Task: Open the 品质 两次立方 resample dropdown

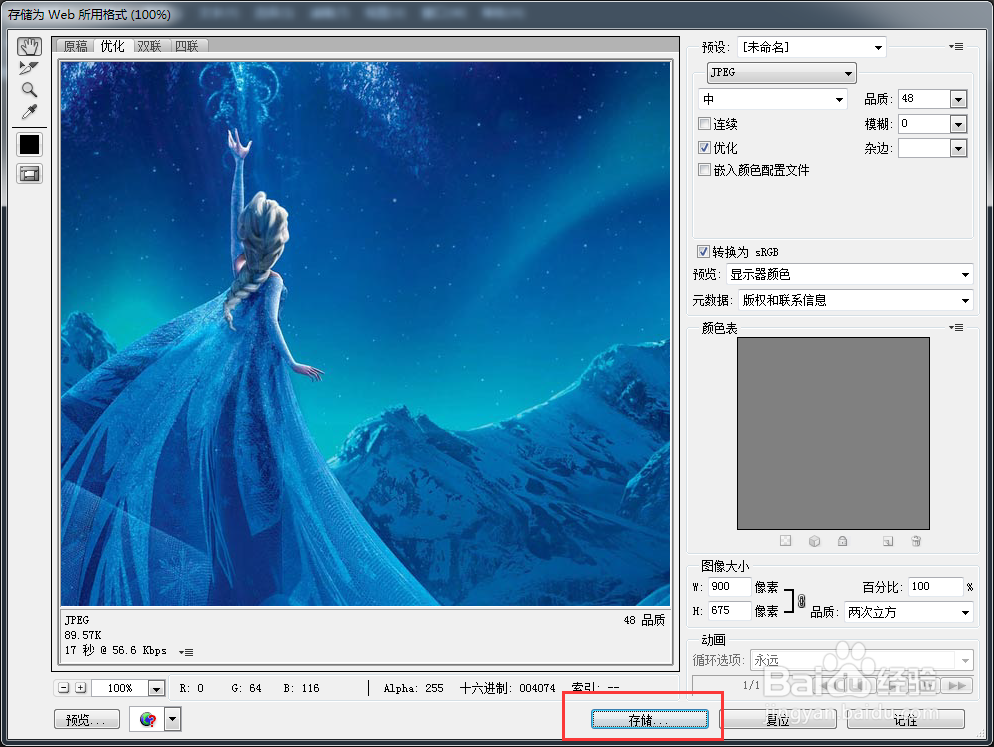Action: pyautogui.click(x=908, y=613)
